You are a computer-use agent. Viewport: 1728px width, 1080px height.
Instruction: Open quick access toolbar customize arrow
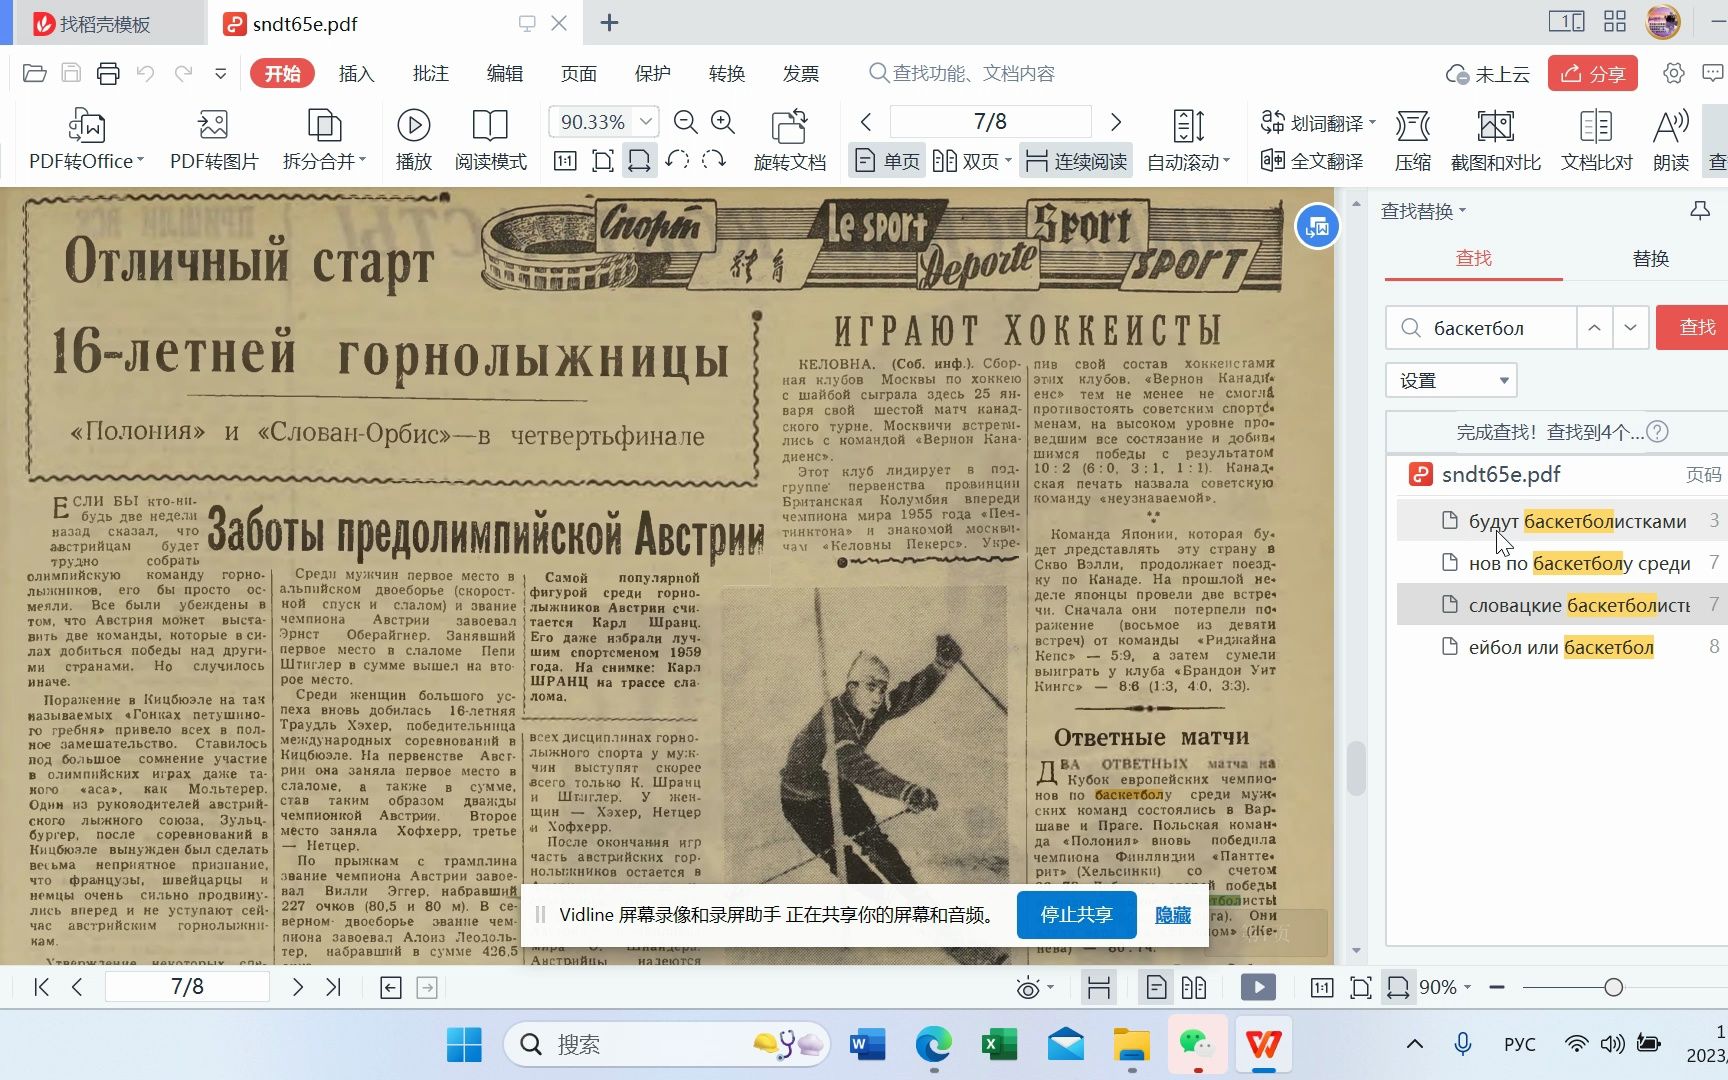click(x=221, y=73)
